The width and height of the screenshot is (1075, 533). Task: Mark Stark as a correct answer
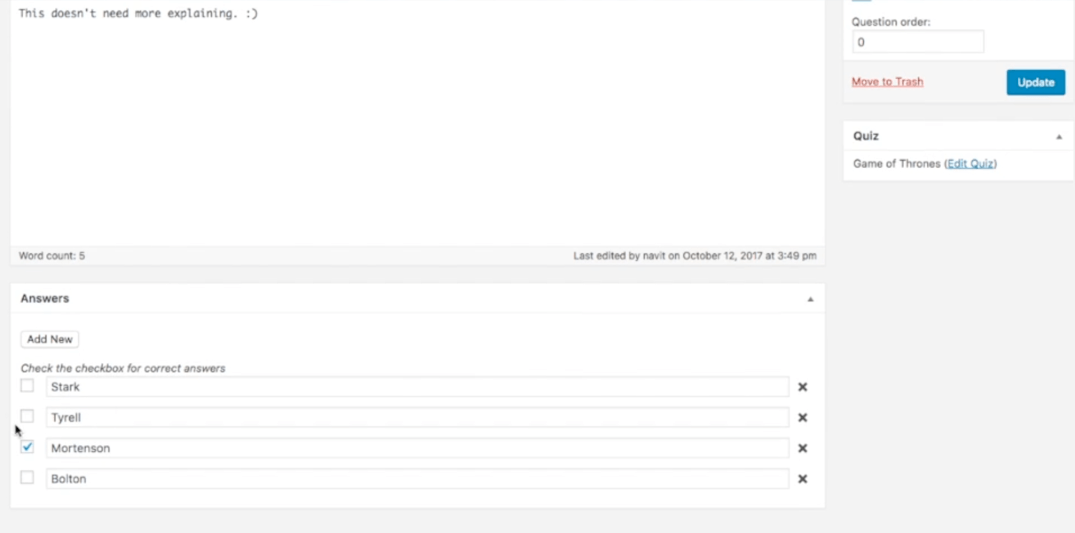pos(27,386)
